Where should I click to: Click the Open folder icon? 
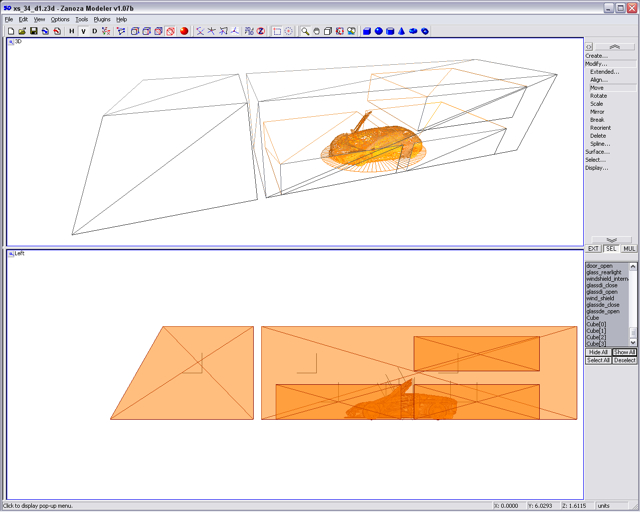point(21,31)
